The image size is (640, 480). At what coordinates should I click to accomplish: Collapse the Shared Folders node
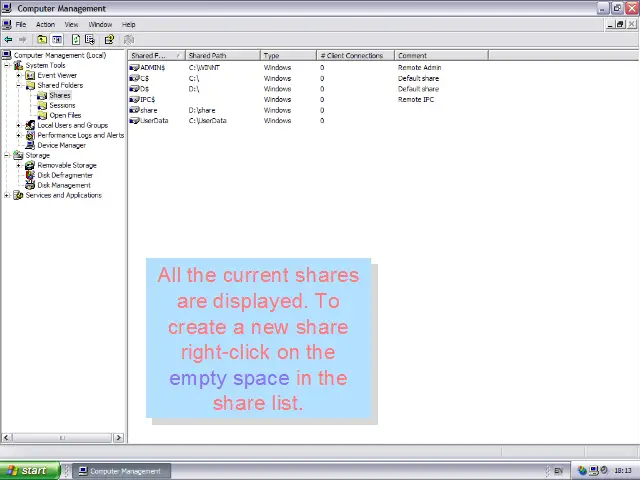[19, 85]
